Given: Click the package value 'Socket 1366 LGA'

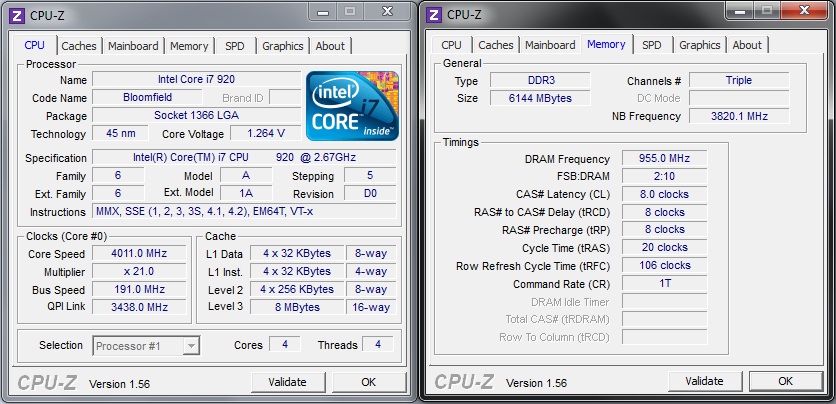Looking at the screenshot, I should [x=196, y=115].
